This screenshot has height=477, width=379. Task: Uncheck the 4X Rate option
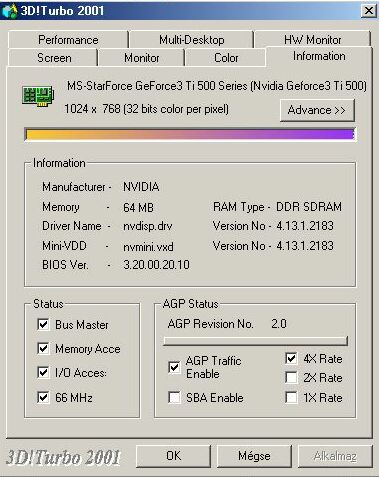tap(291, 359)
